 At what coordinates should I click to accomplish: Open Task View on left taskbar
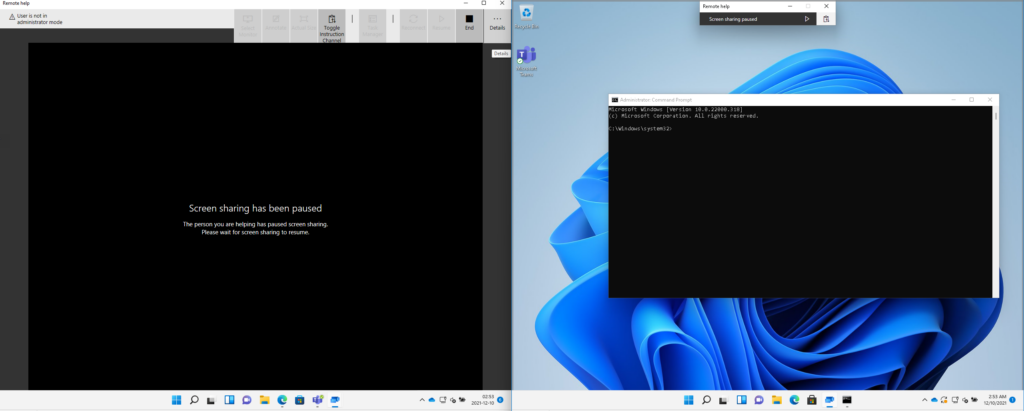pos(212,400)
